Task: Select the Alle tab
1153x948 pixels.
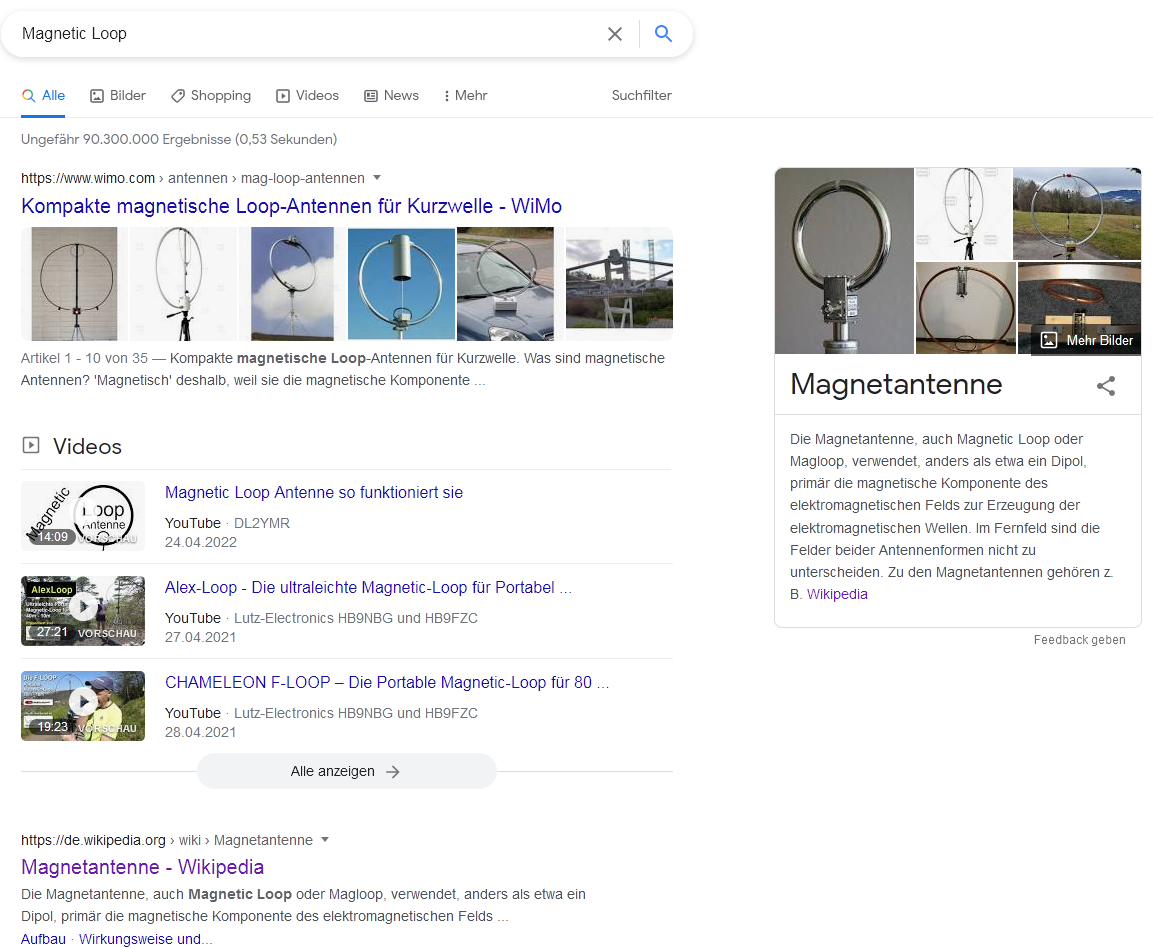Action: (43, 96)
